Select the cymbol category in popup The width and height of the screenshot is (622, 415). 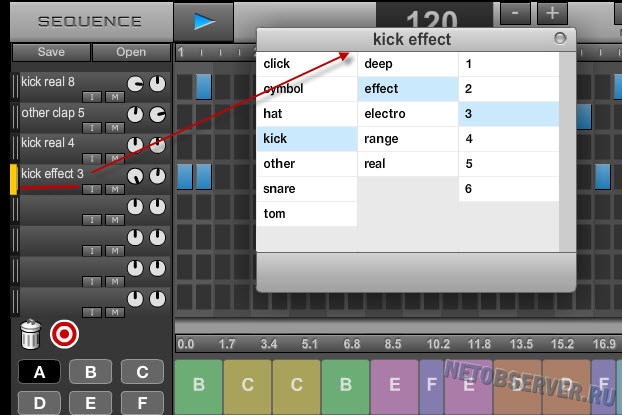(307, 89)
